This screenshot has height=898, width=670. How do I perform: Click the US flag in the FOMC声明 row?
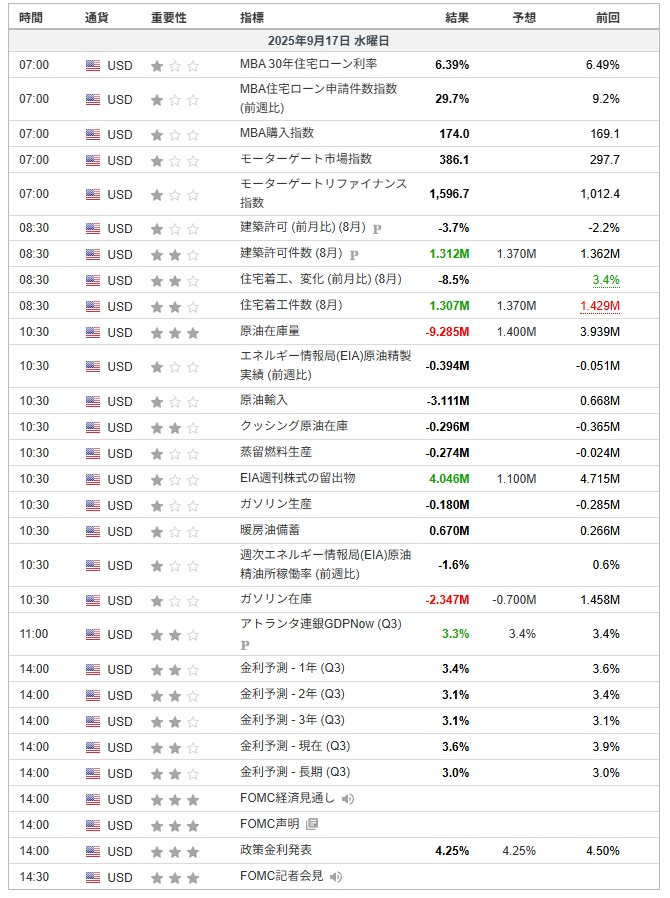point(93,825)
